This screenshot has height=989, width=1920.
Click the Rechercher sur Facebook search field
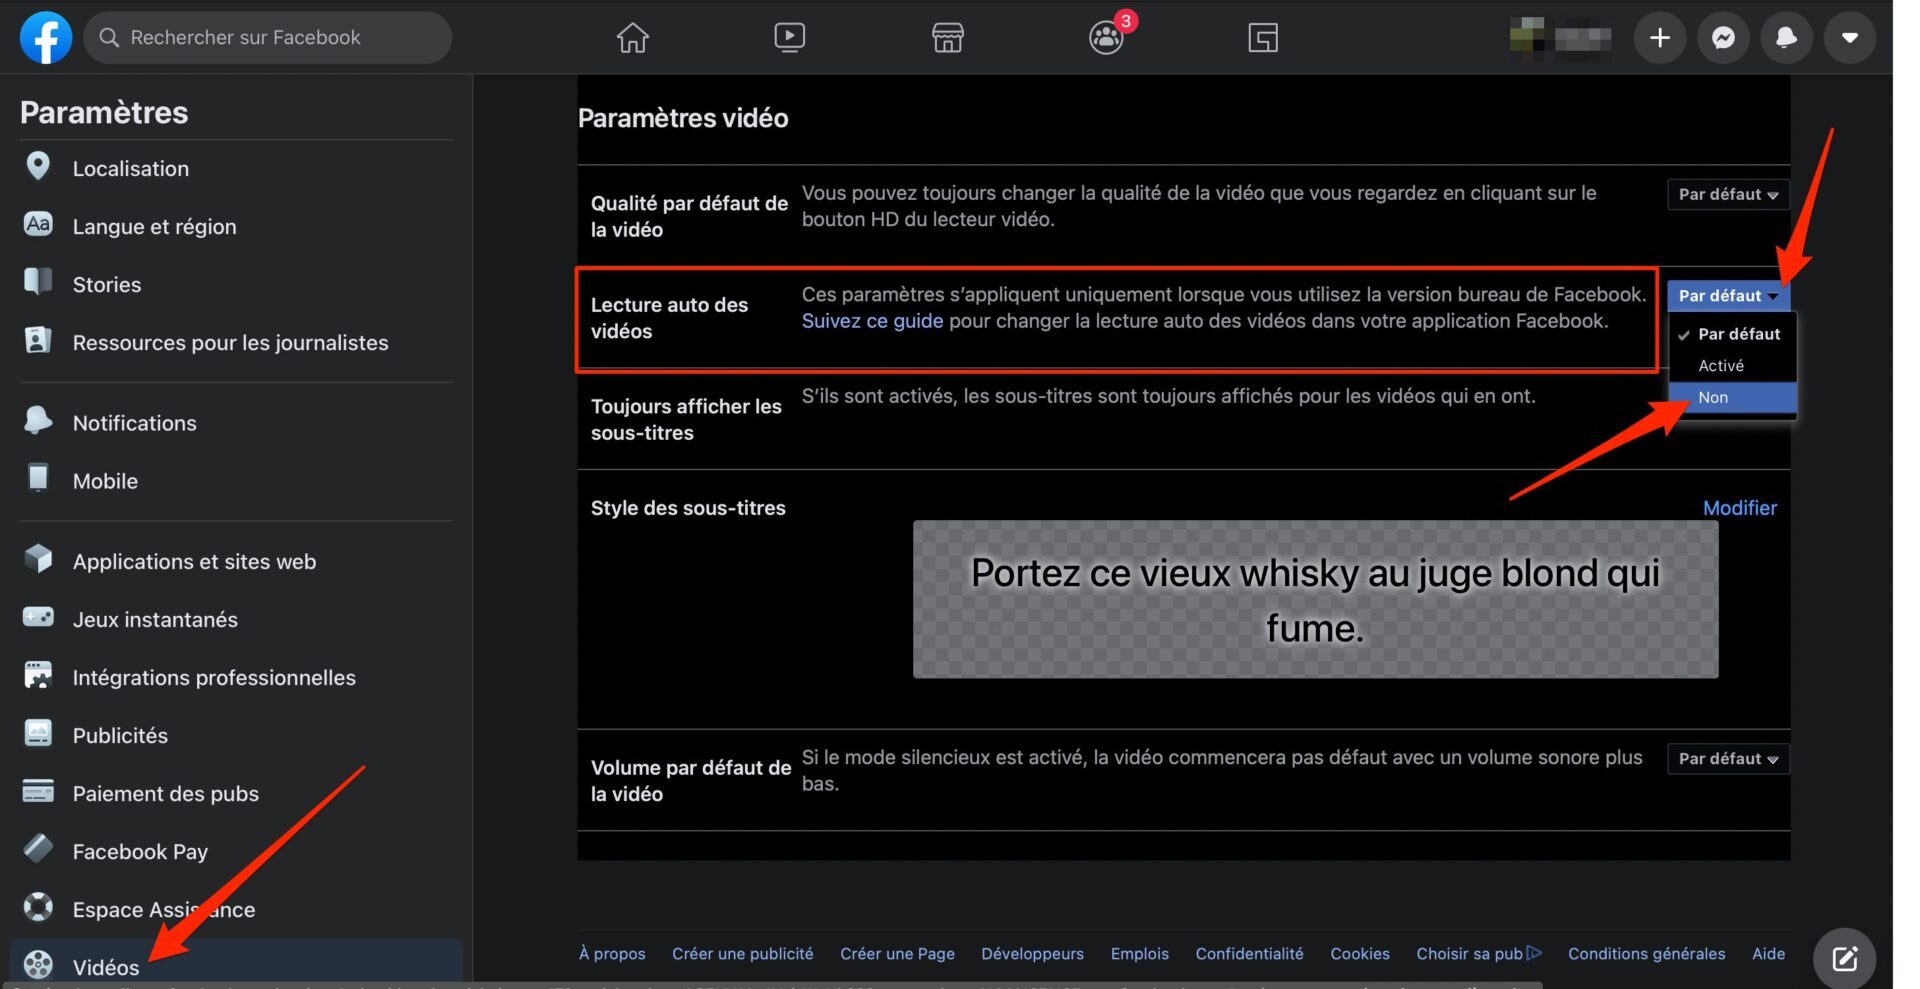[268, 38]
